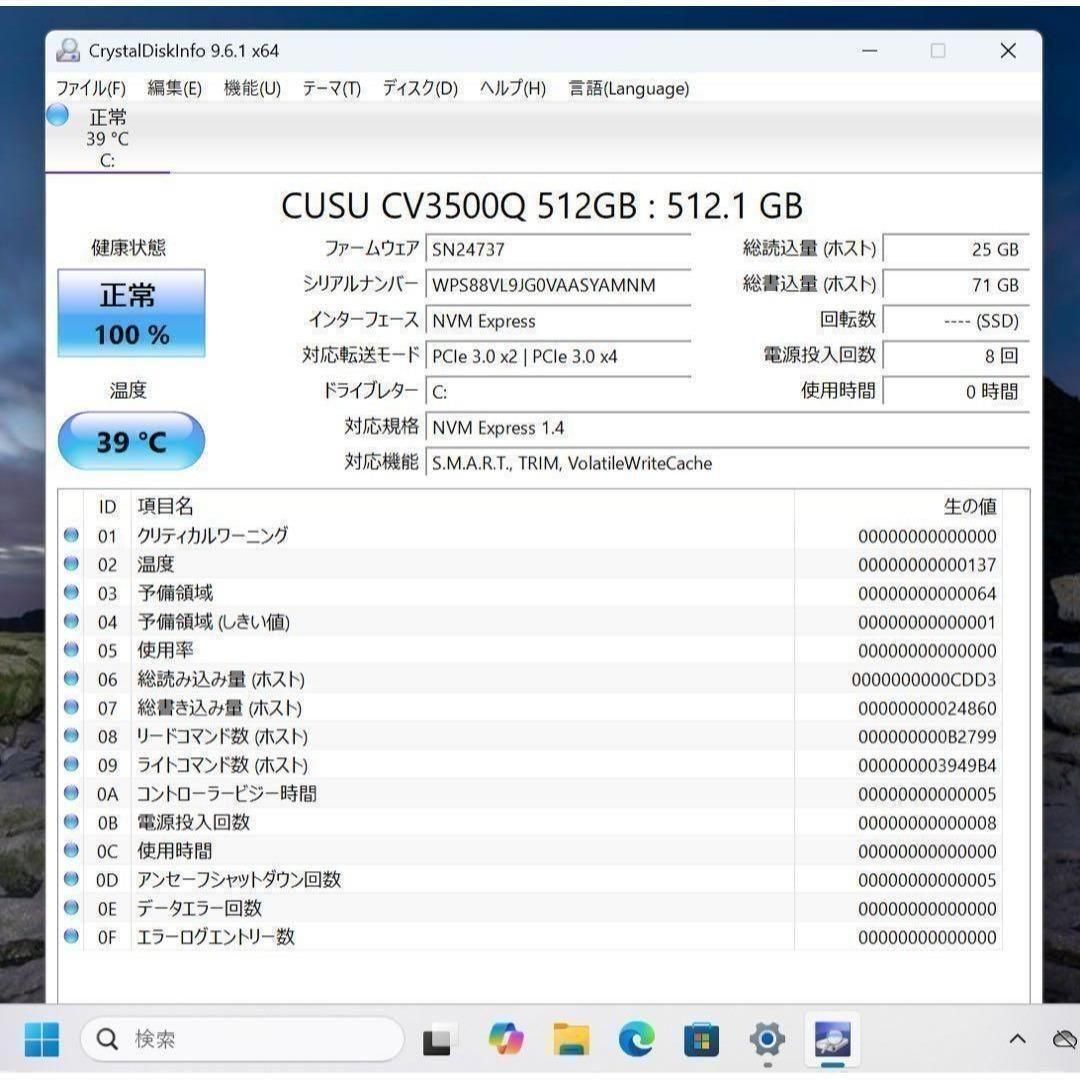Click the blue health dot above the C: drive
The height and width of the screenshot is (1080, 1080).
(59, 117)
